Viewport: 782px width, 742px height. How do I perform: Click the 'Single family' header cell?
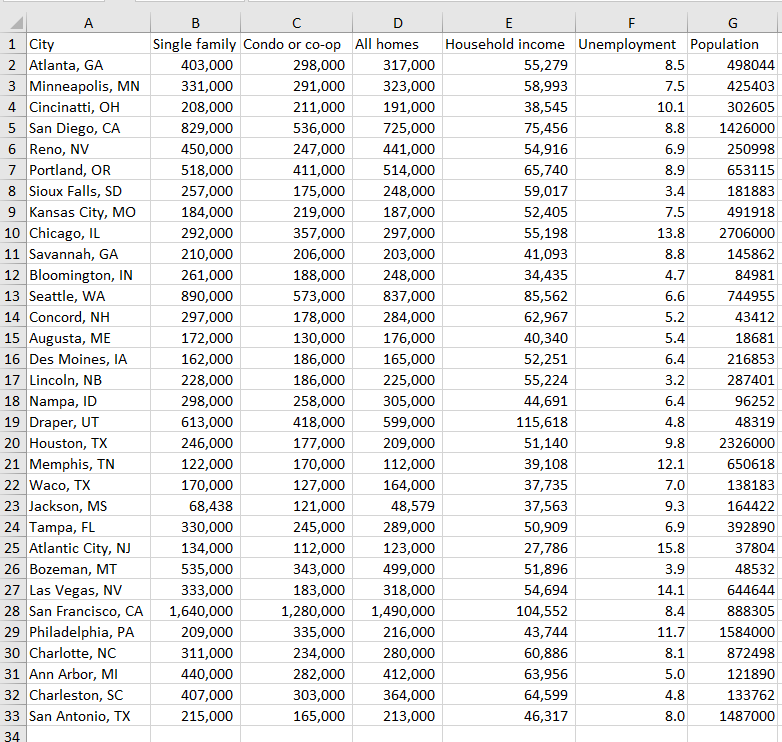click(196, 44)
